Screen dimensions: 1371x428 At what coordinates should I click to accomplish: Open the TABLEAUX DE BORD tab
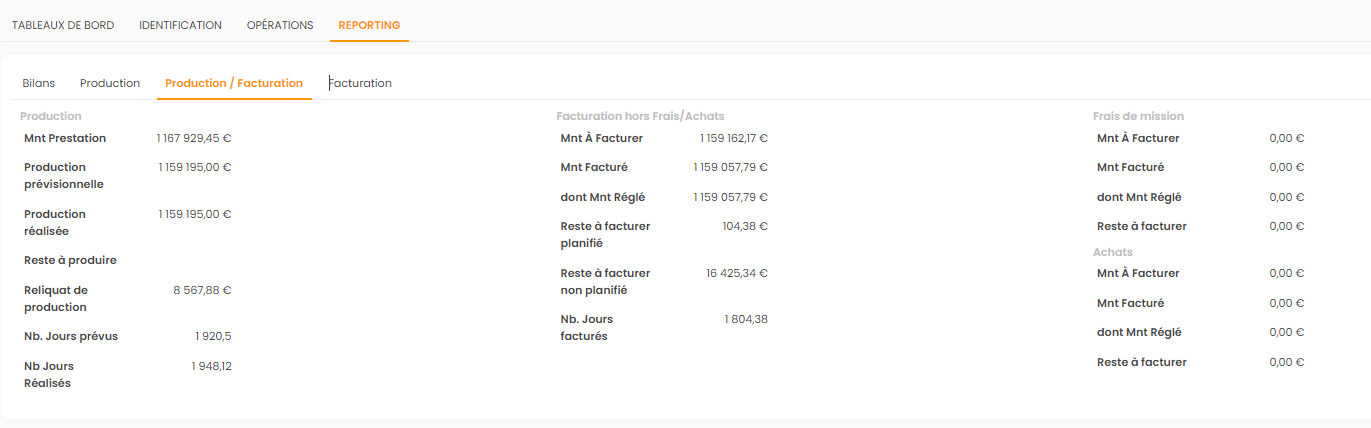click(x=63, y=25)
